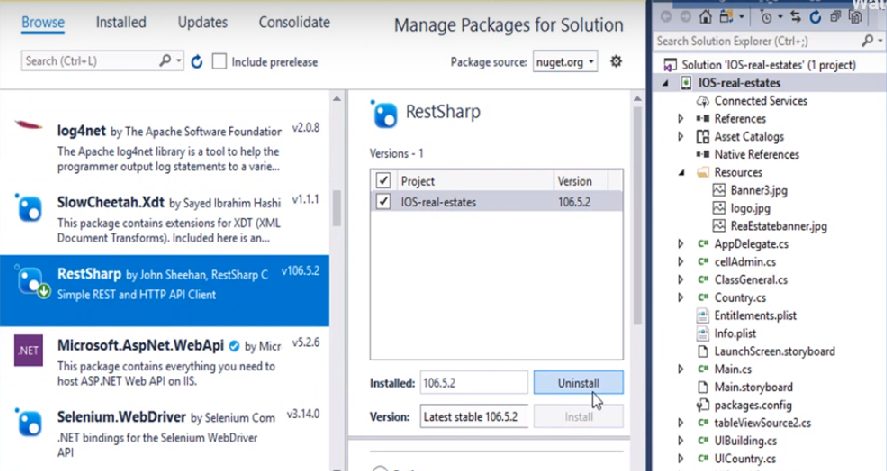The height and width of the screenshot is (471, 887).
Task: Click the SlowCheetah.Xdt package icon
Action: pyautogui.click(x=28, y=207)
